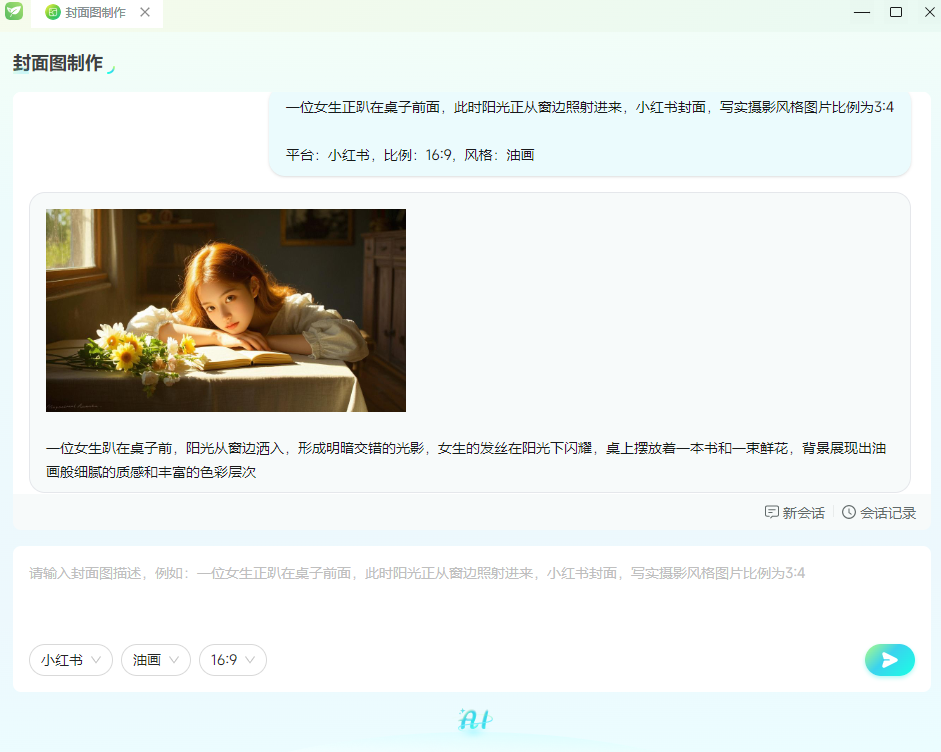Switch to the 封面图制作 tab
This screenshot has width=941, height=752.
(x=97, y=13)
